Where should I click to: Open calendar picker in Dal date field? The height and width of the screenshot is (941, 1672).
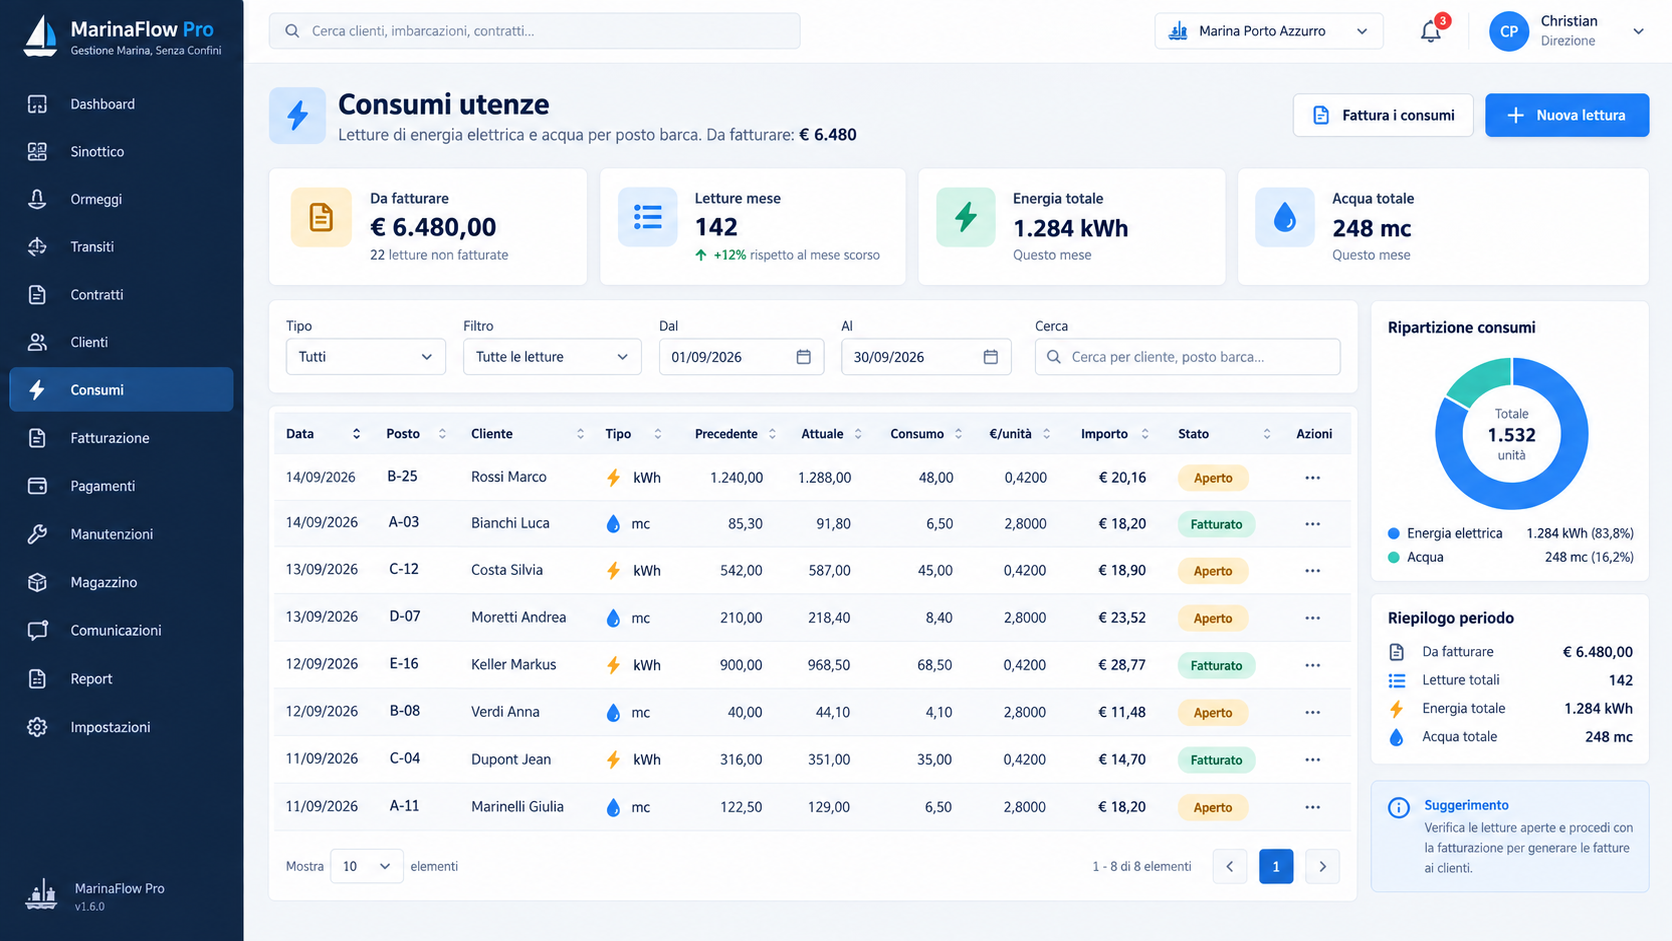(803, 357)
